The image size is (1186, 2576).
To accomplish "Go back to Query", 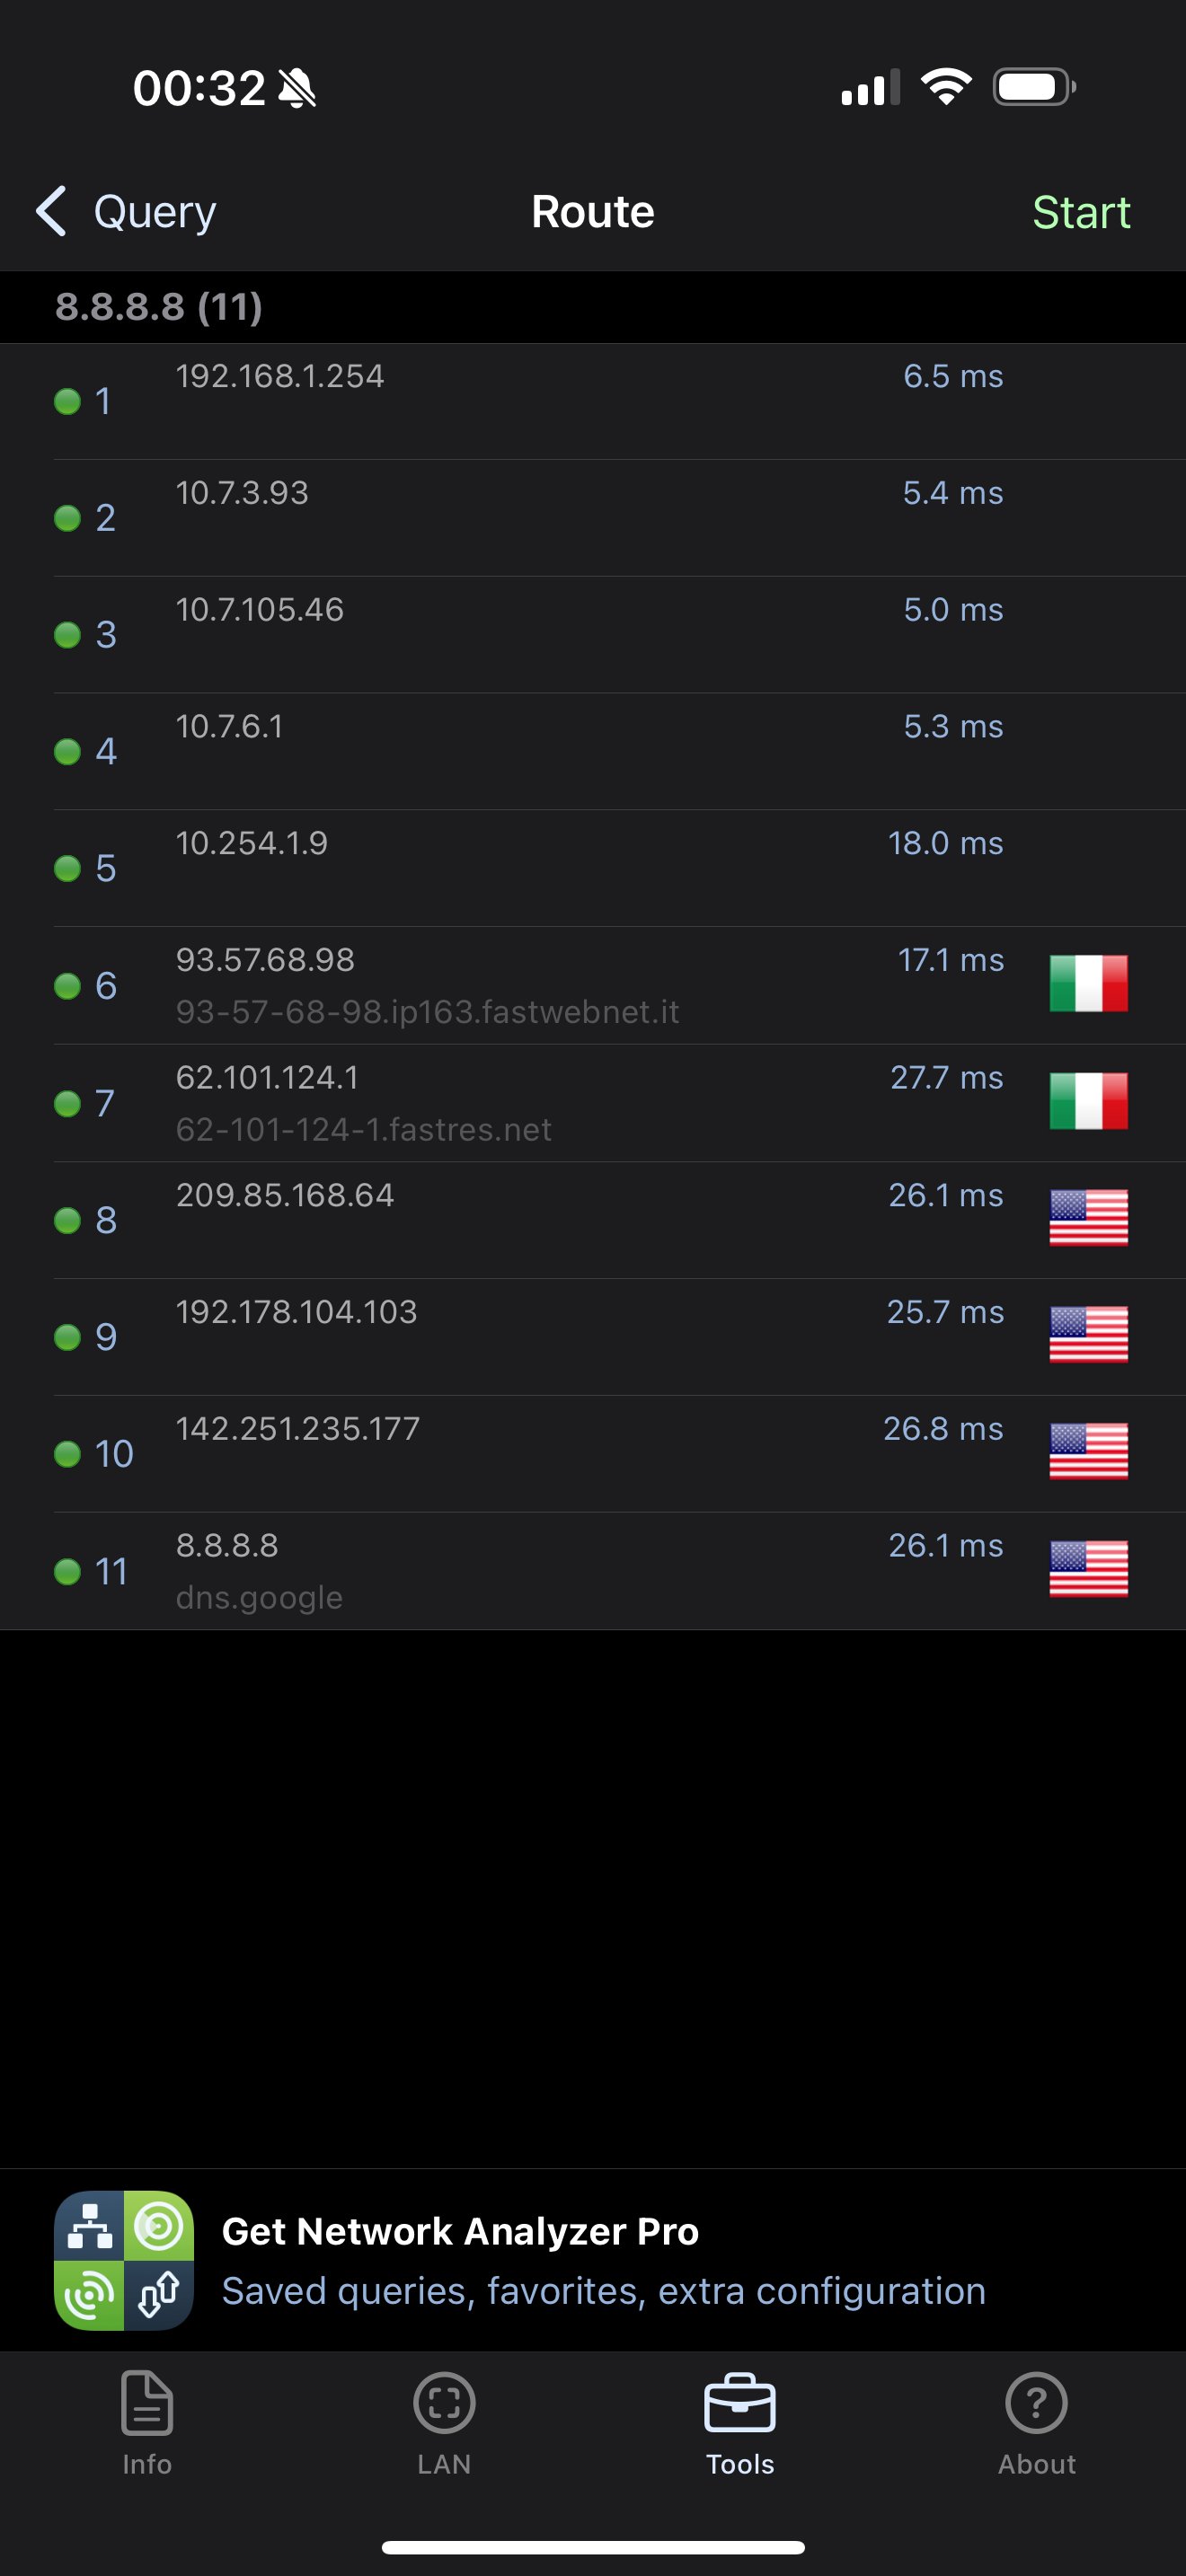I will click(x=154, y=212).
